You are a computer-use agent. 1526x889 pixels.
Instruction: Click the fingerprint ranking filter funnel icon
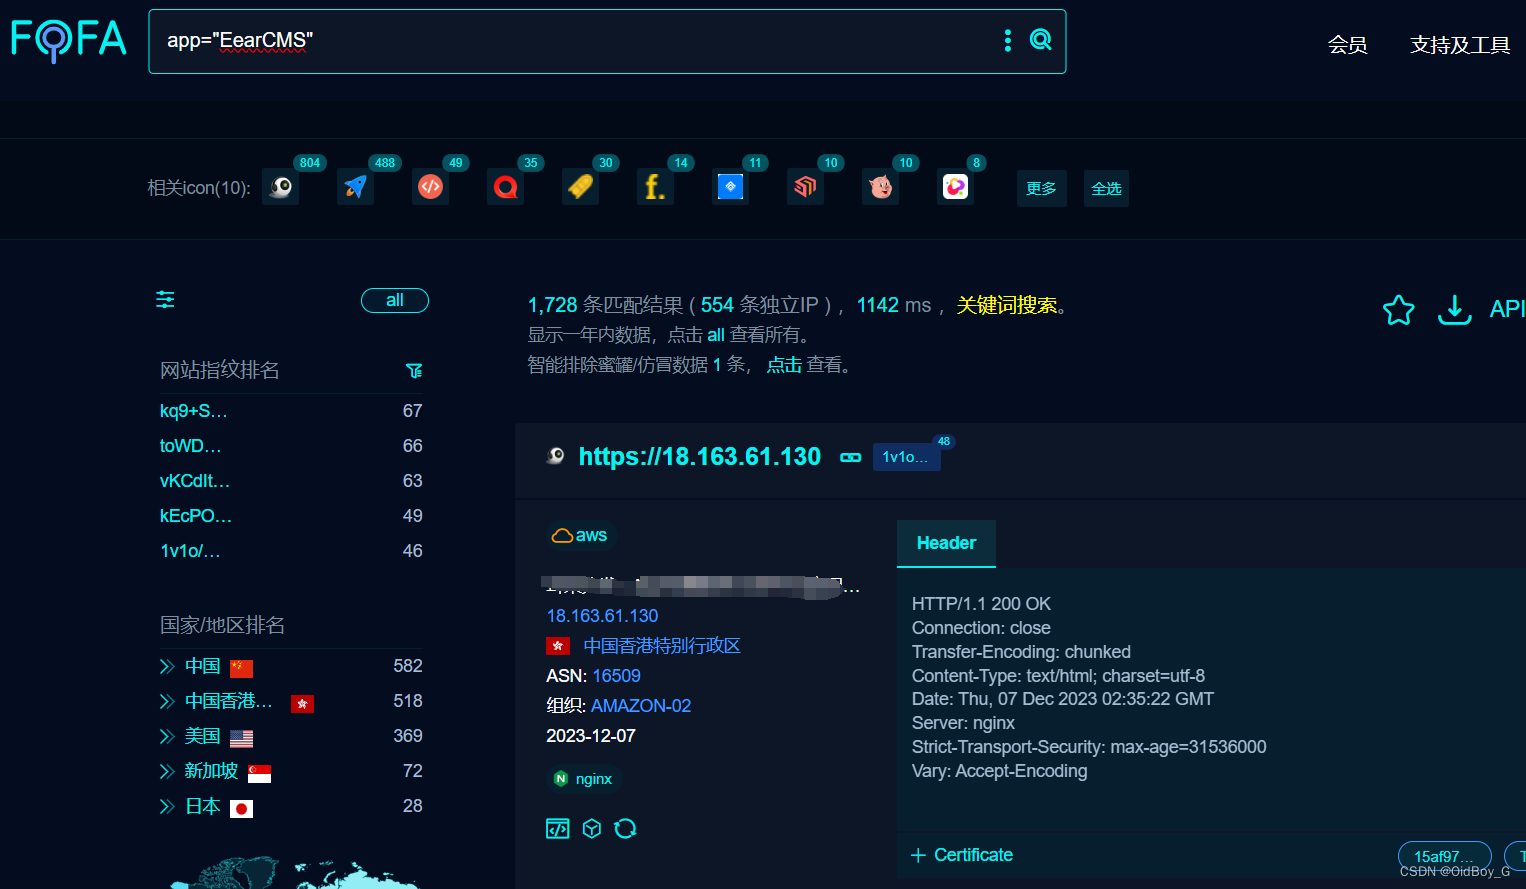coord(414,371)
